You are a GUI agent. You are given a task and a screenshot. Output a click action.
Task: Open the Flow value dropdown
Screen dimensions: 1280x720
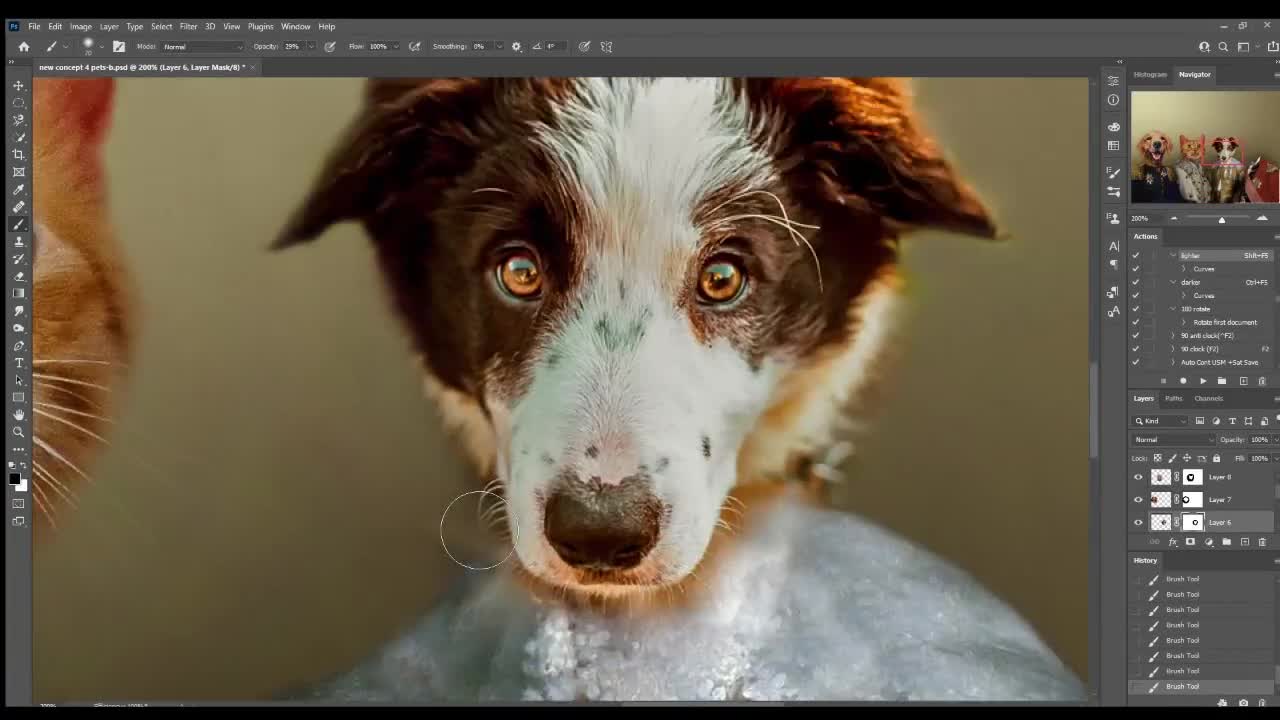click(396, 46)
